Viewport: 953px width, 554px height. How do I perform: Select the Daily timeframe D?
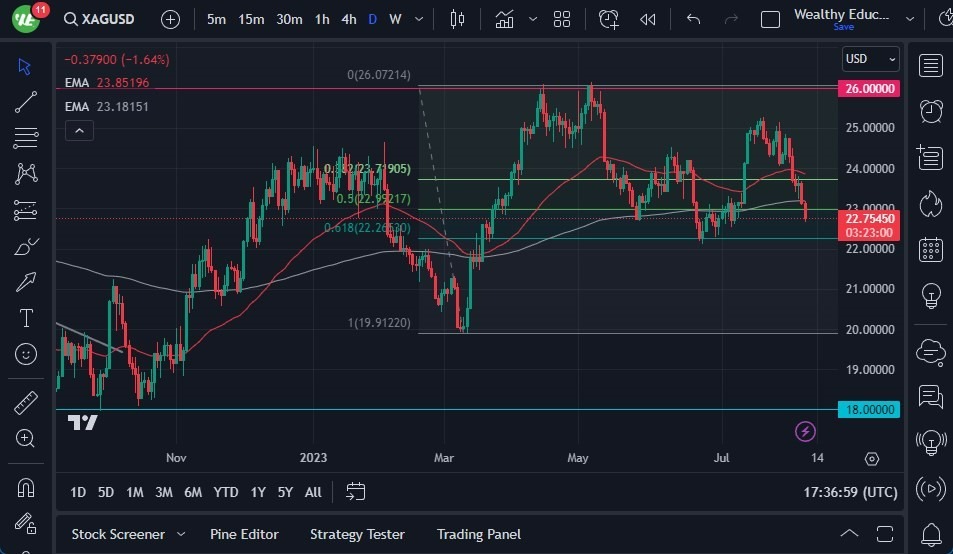(372, 19)
